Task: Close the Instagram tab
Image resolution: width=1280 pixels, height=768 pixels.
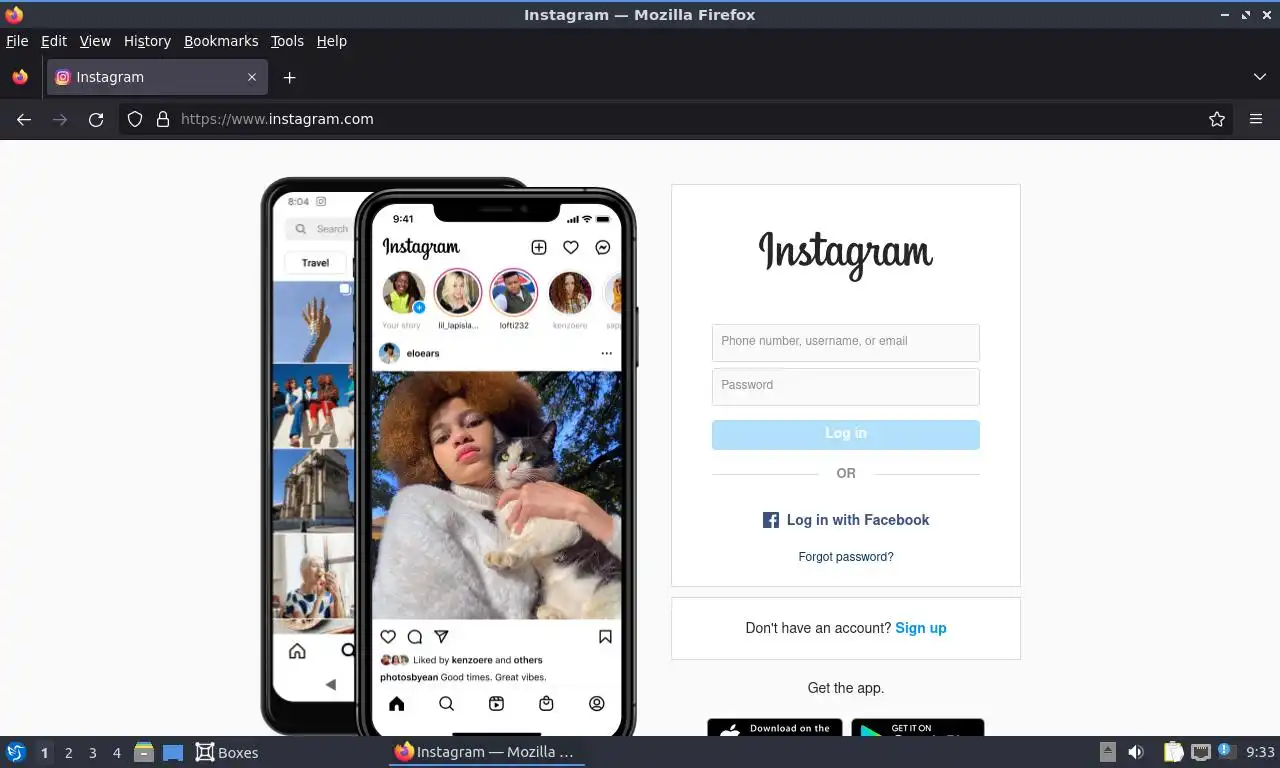Action: 252,77
